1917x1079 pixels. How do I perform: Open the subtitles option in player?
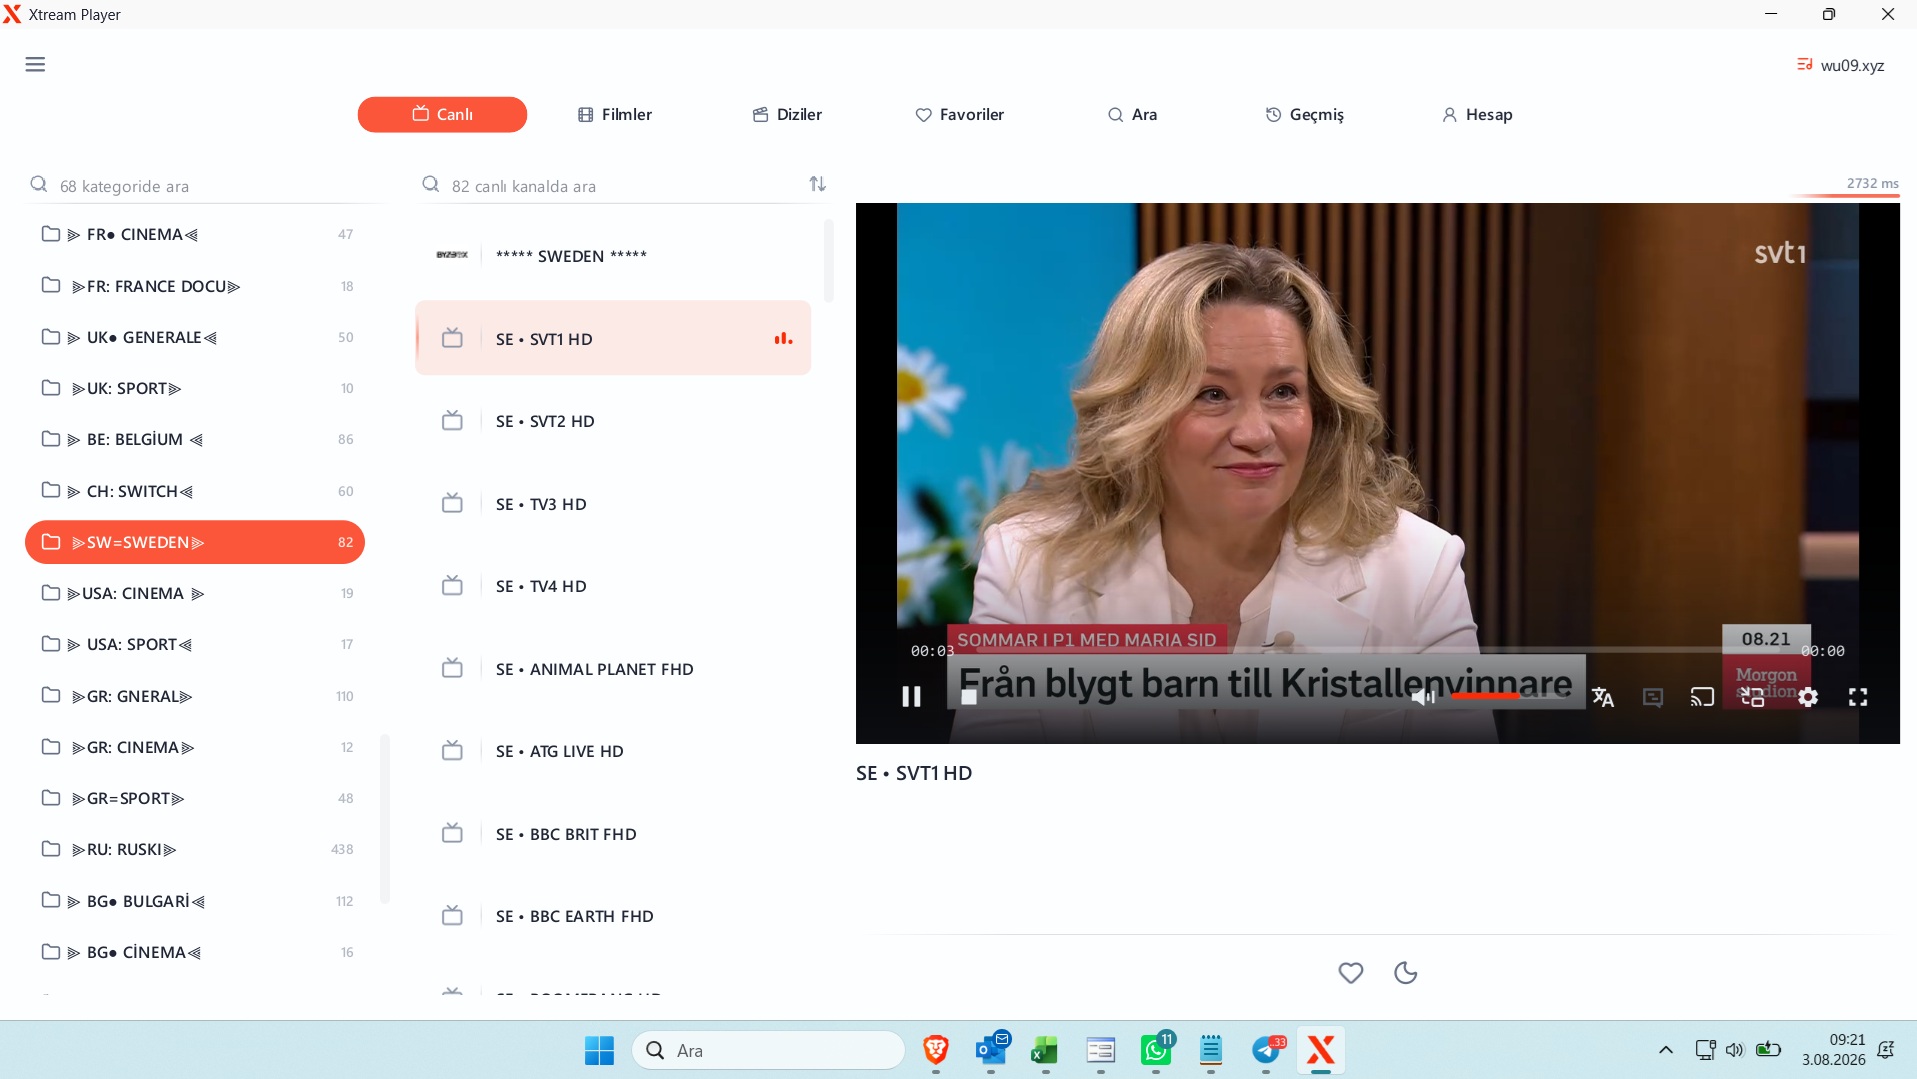(1653, 697)
